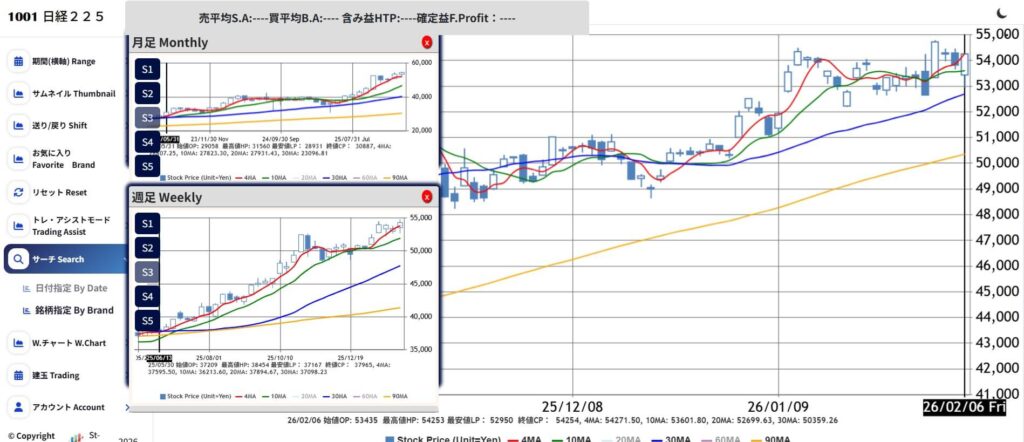This screenshot has width=1024, height=442.
Task: Click the Range calendar icon in sidebar
Action: point(19,61)
